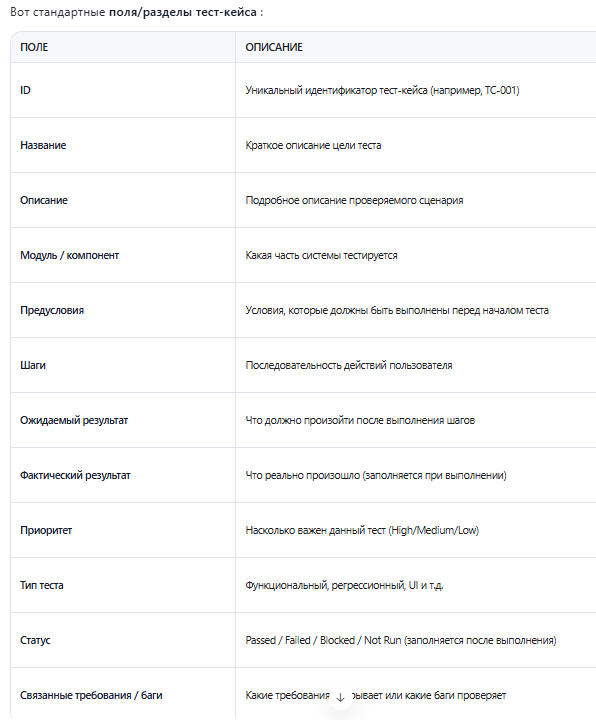This screenshot has width=596, height=720.
Task: Click the Приоритет field cell
Action: coord(123,530)
